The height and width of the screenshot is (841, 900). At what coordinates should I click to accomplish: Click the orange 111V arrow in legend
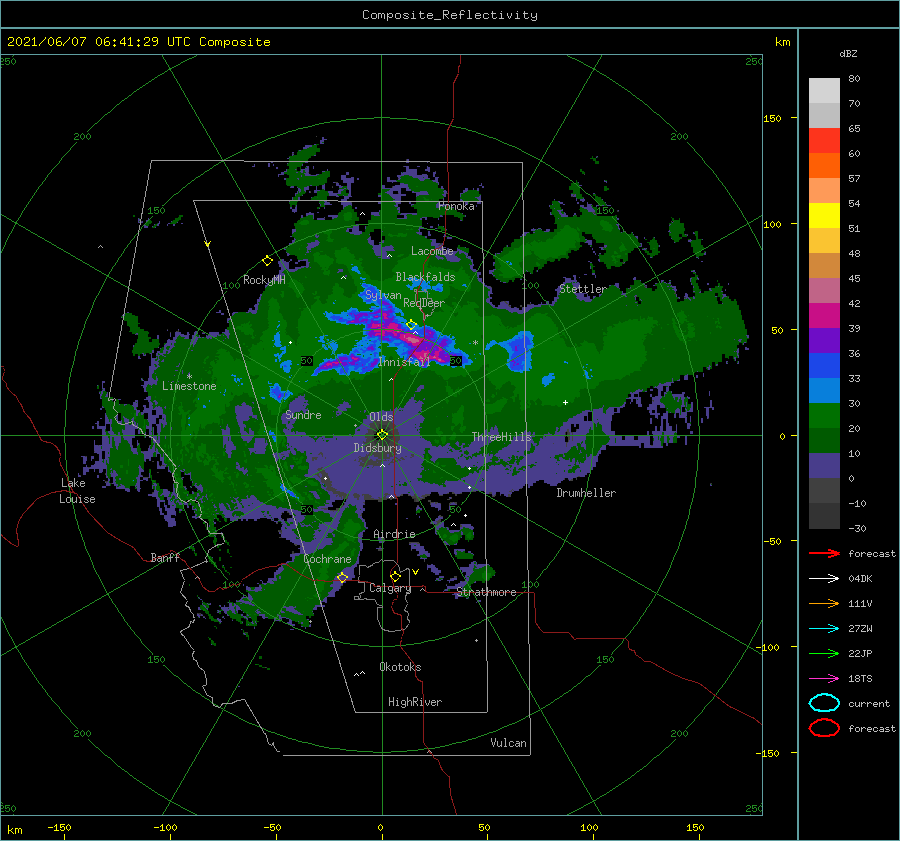(x=824, y=603)
